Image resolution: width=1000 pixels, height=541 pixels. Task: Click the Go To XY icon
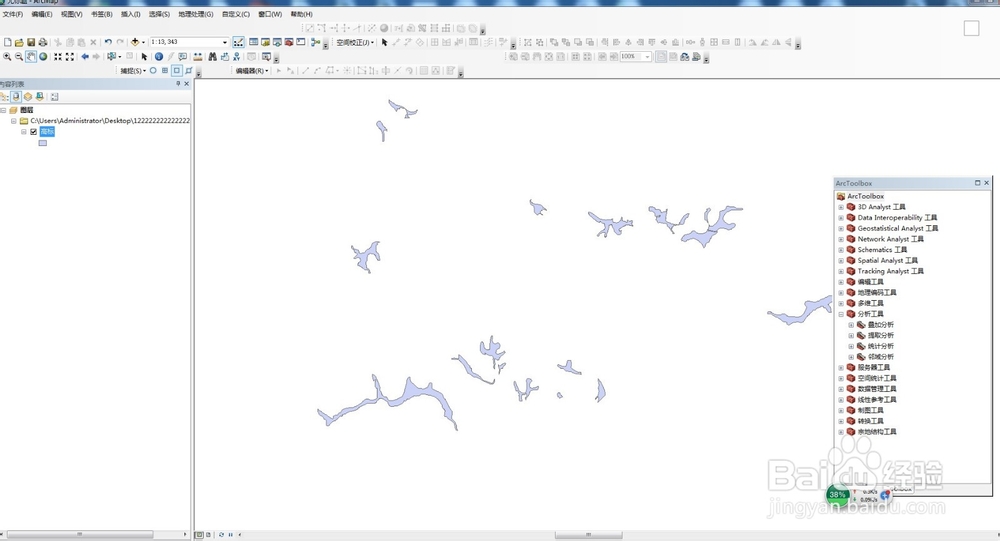coord(236,56)
